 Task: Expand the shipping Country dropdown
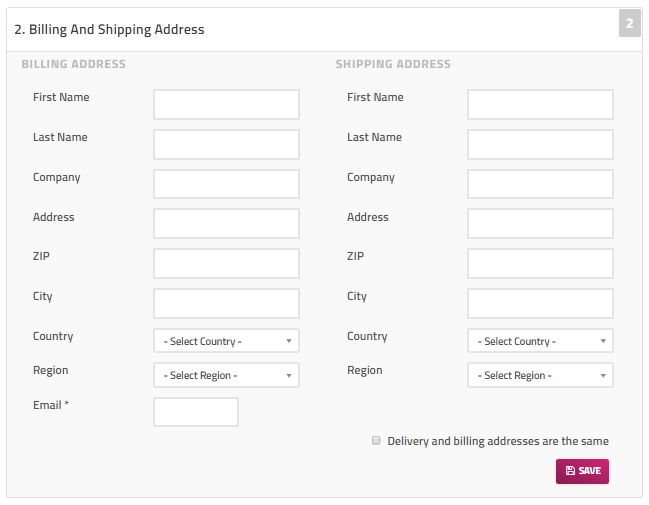pos(540,341)
